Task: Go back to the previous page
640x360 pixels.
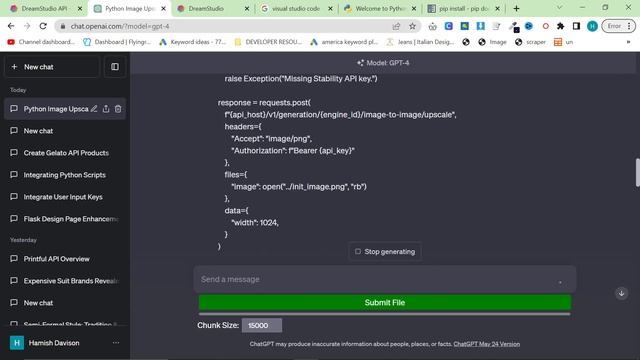Action: 11,26
